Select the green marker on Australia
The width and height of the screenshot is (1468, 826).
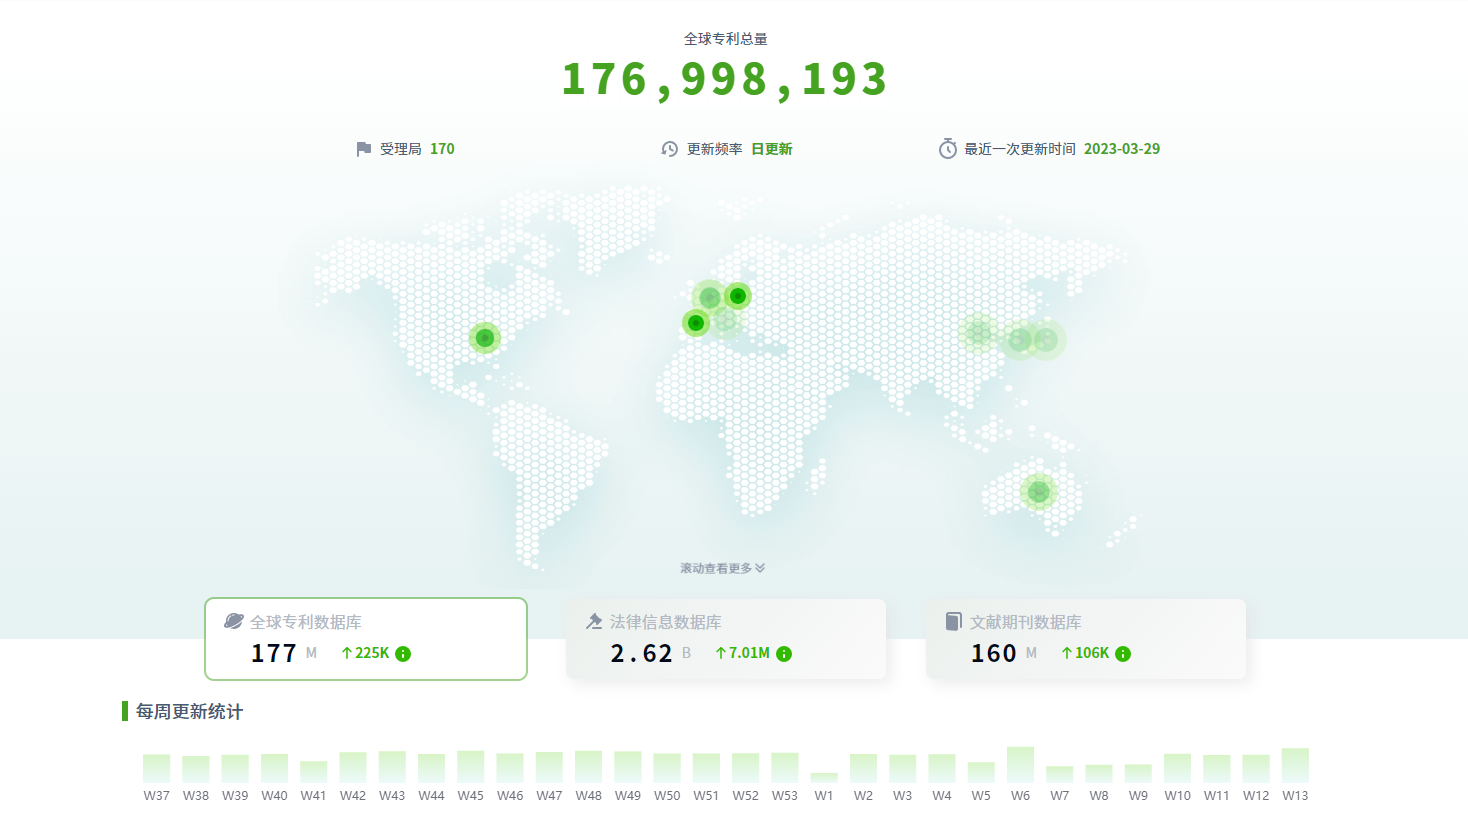click(1039, 492)
